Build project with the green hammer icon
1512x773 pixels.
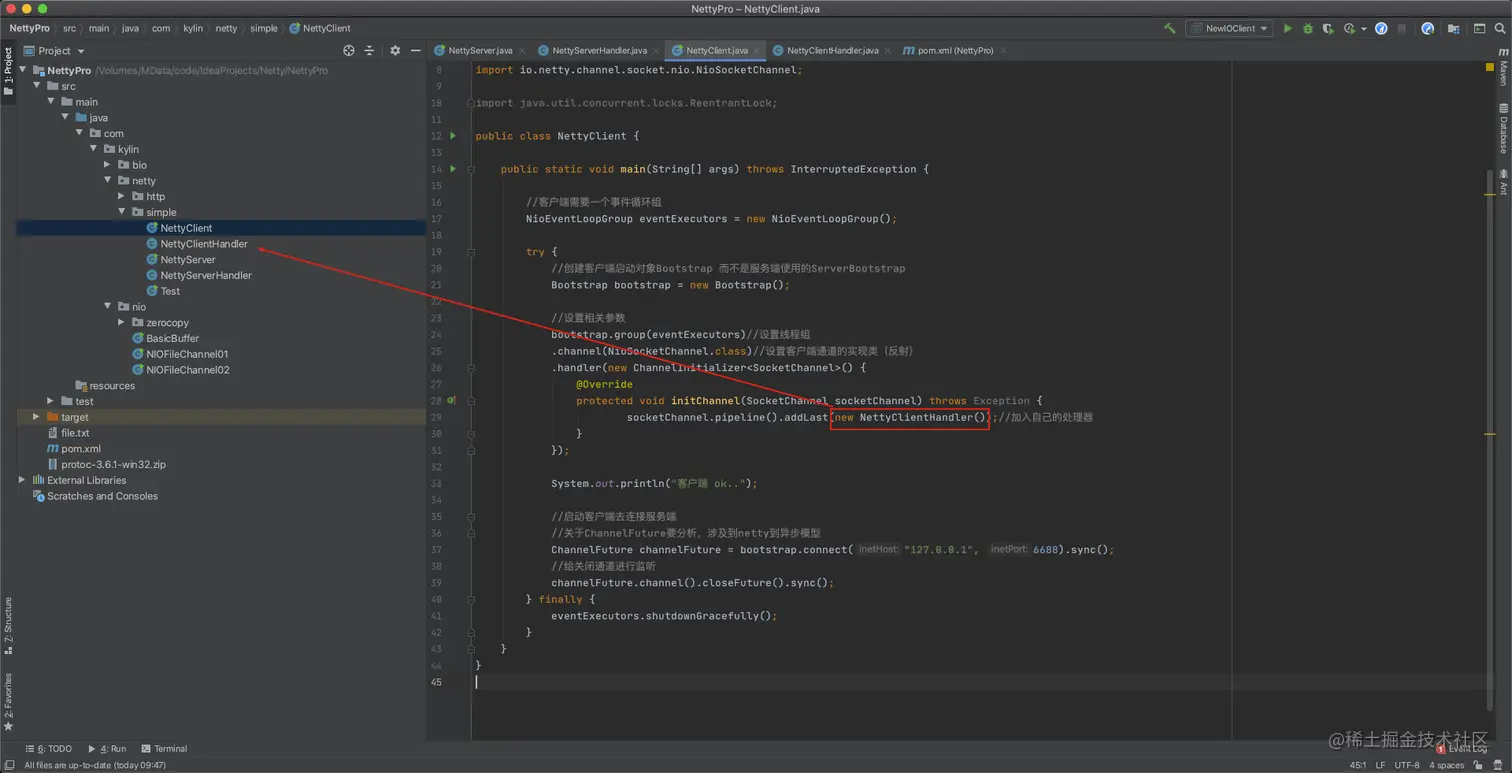click(1169, 28)
